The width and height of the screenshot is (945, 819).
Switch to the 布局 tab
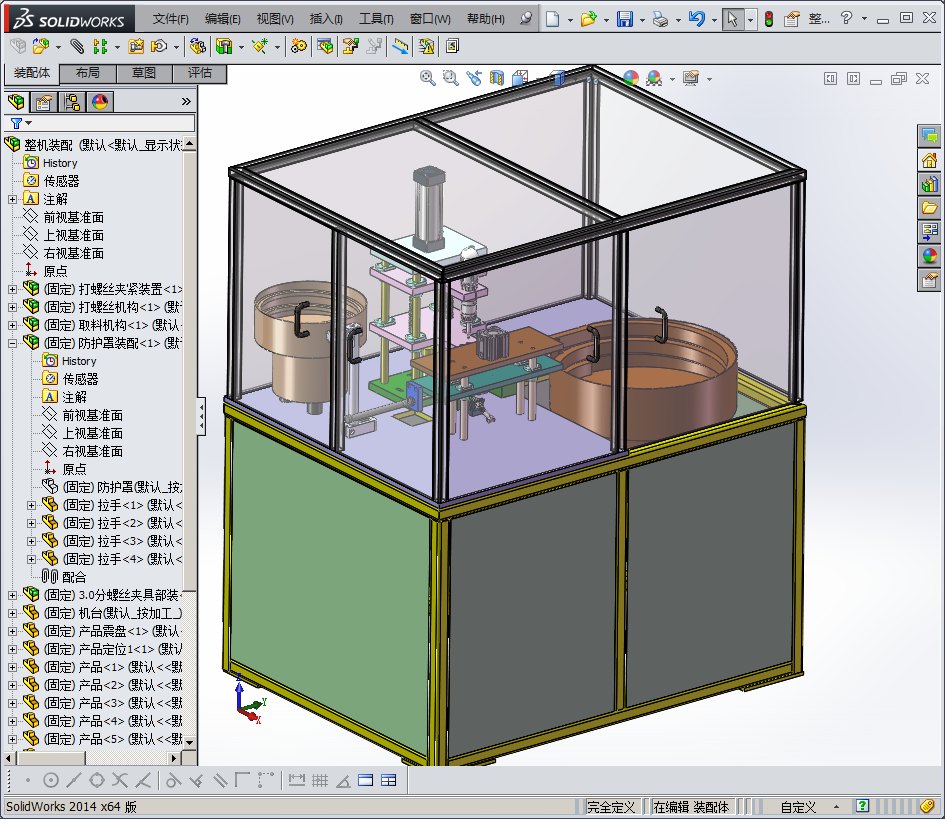pyautogui.click(x=88, y=73)
